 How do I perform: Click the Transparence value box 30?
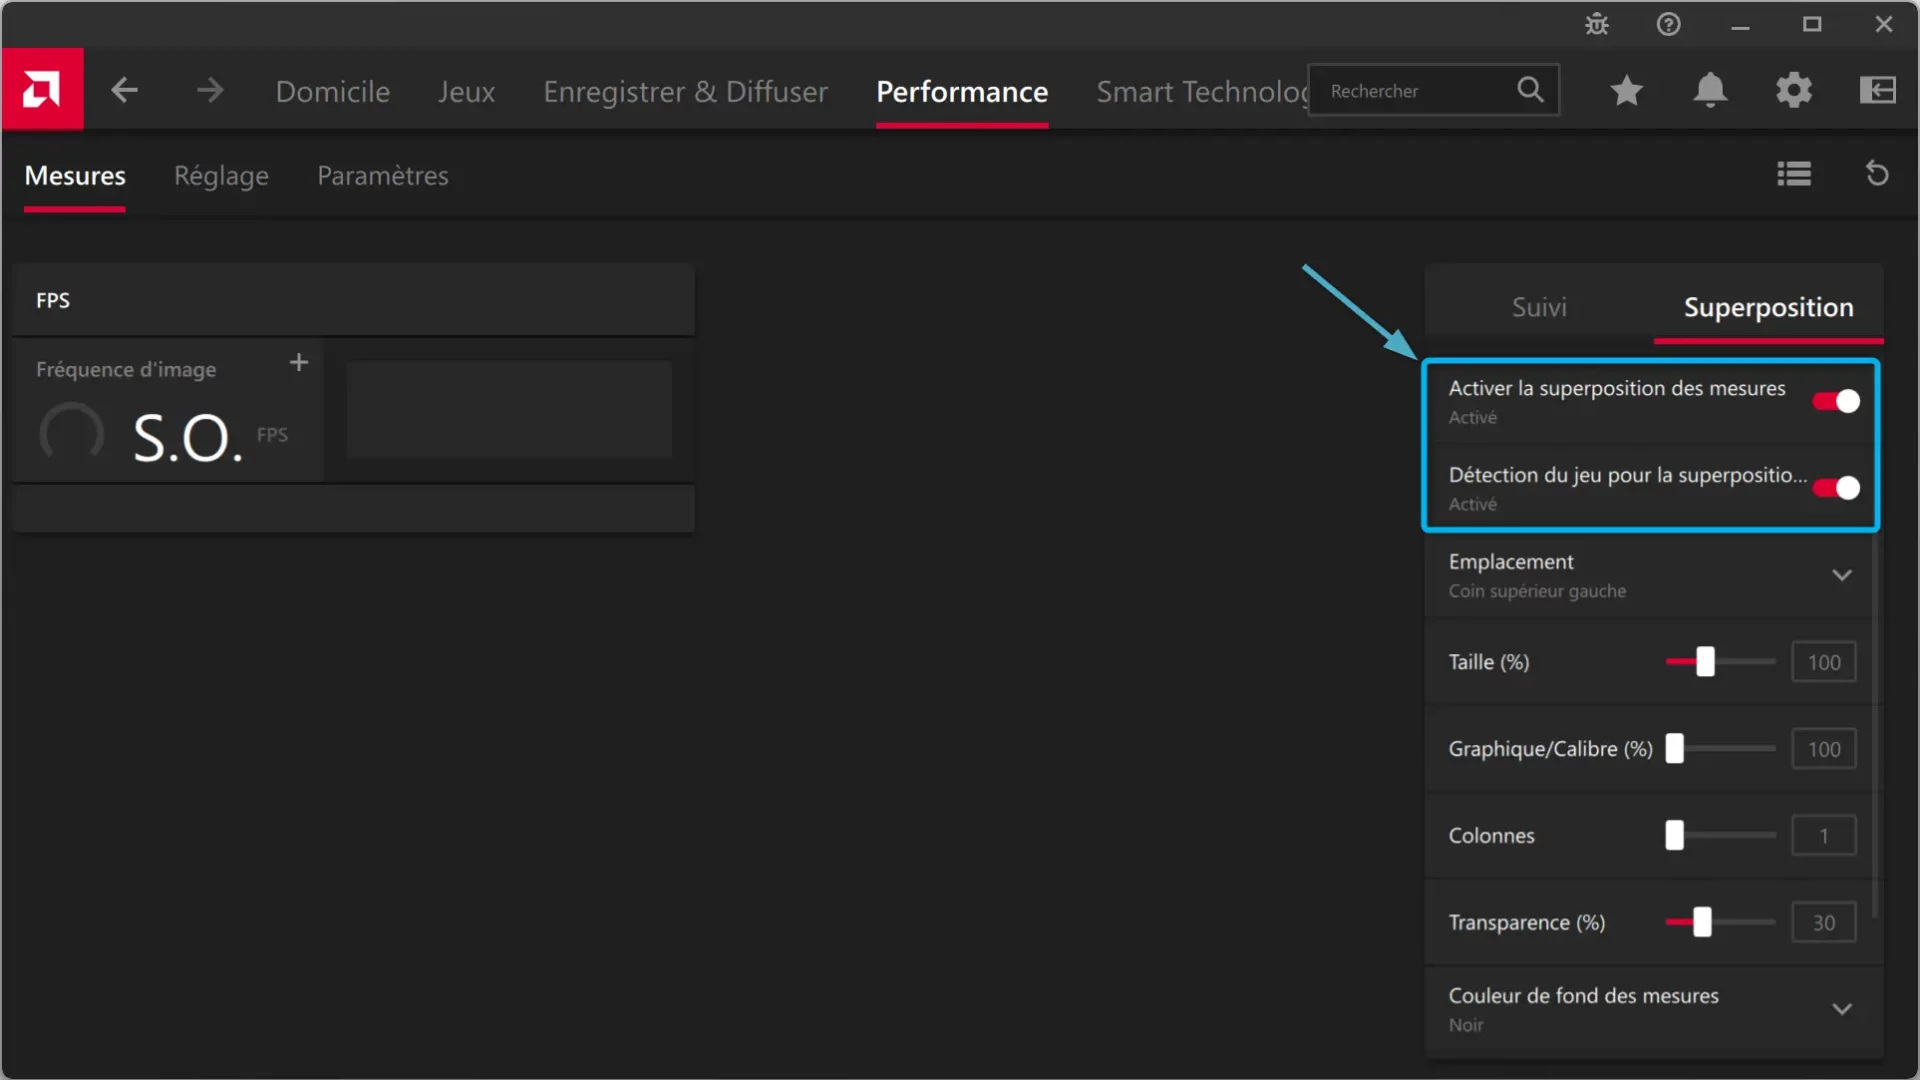pyautogui.click(x=1824, y=923)
